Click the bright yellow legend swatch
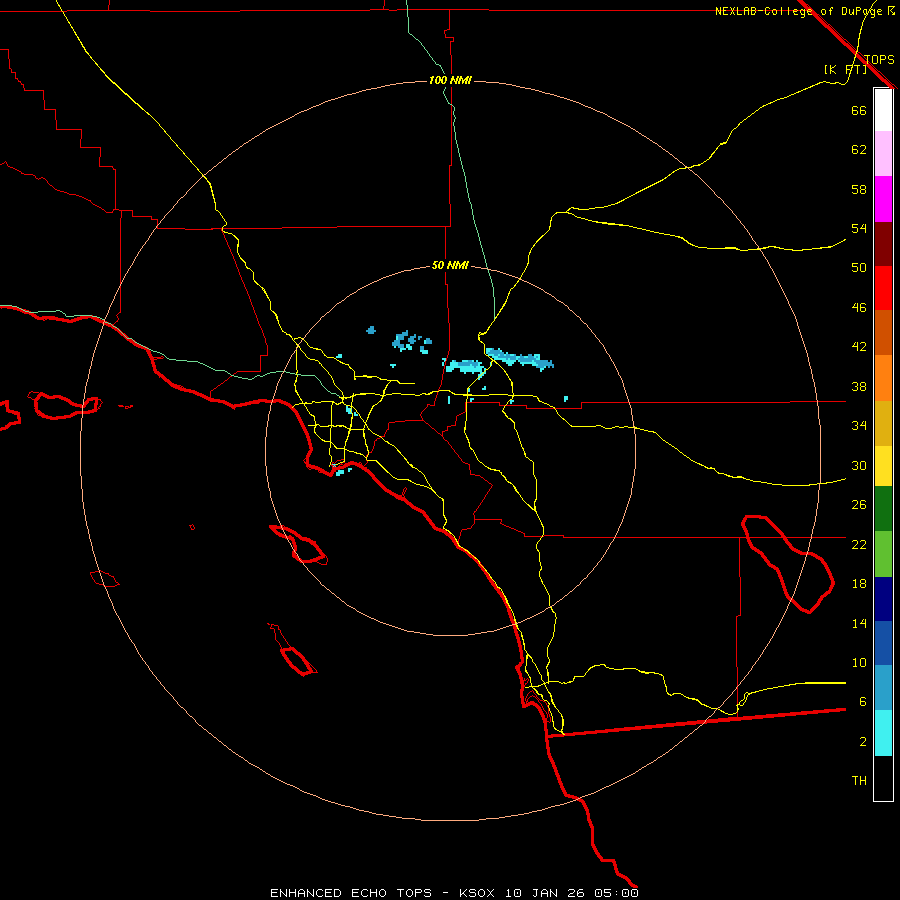Viewport: 900px width, 900px height. click(883, 466)
